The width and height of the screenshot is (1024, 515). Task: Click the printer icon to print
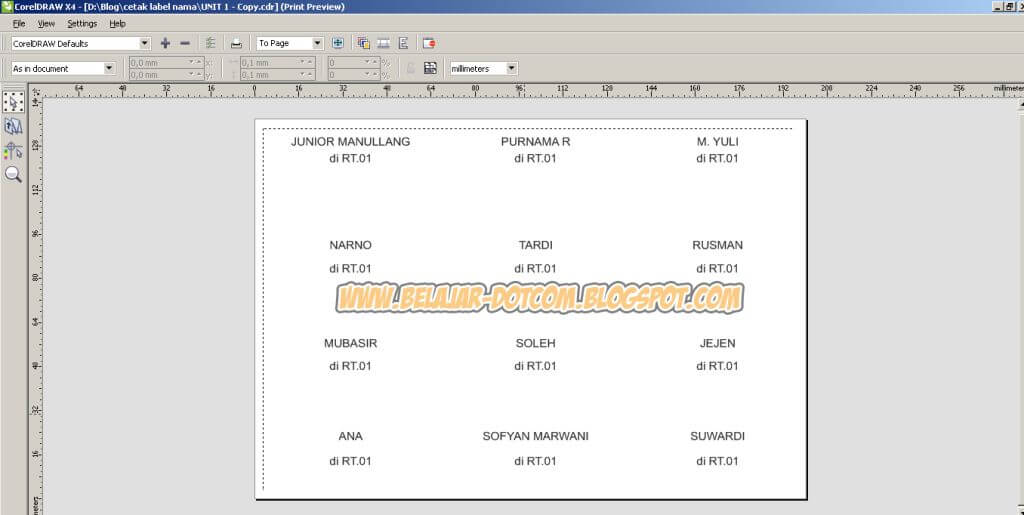coord(236,44)
